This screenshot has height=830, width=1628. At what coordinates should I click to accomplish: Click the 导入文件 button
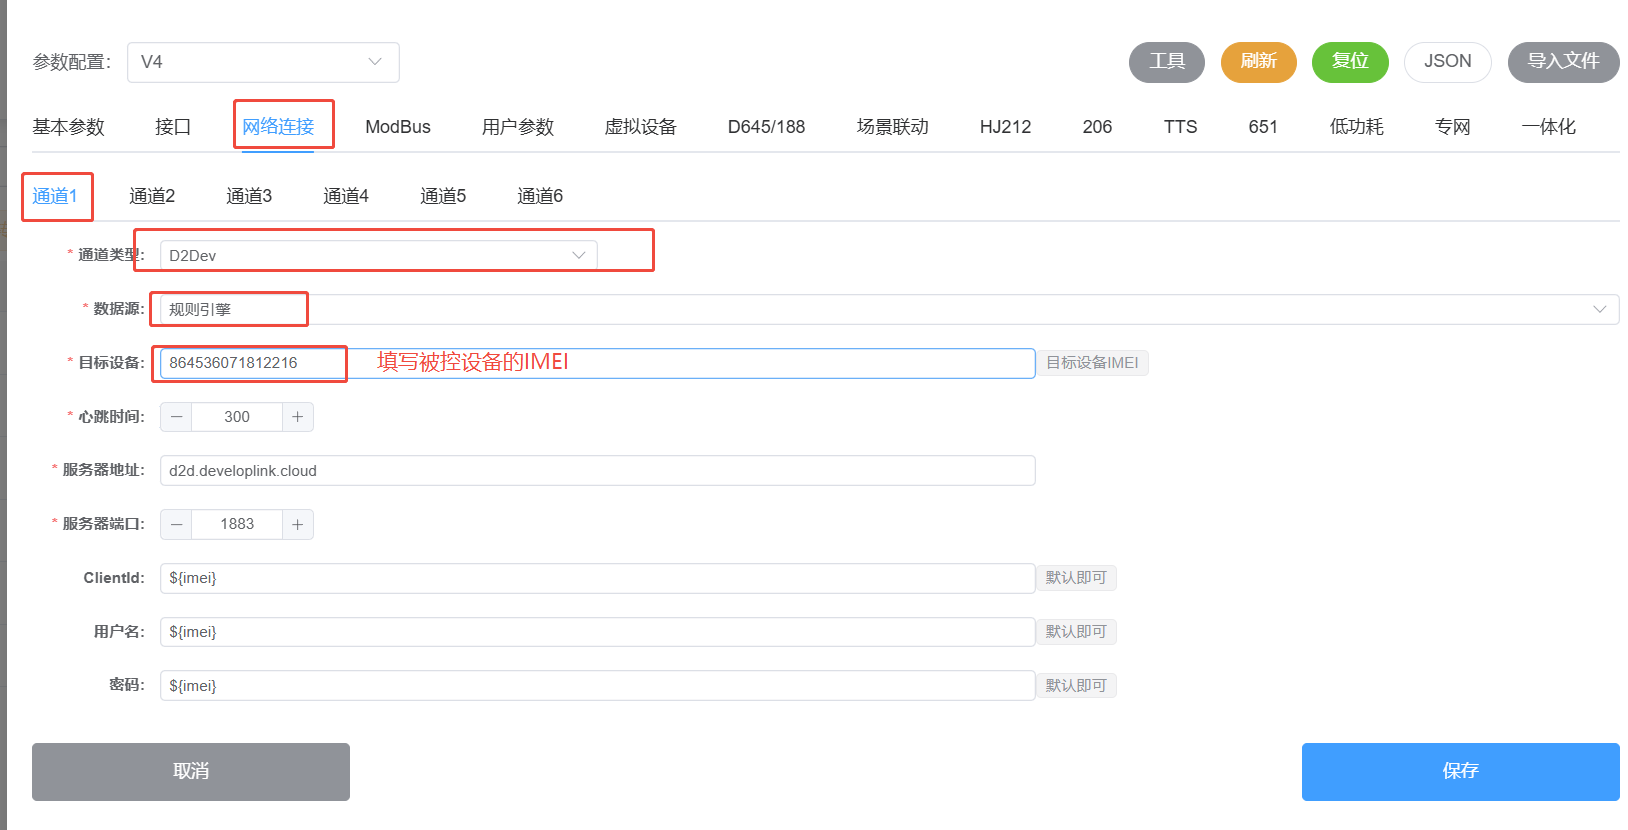1563,62
